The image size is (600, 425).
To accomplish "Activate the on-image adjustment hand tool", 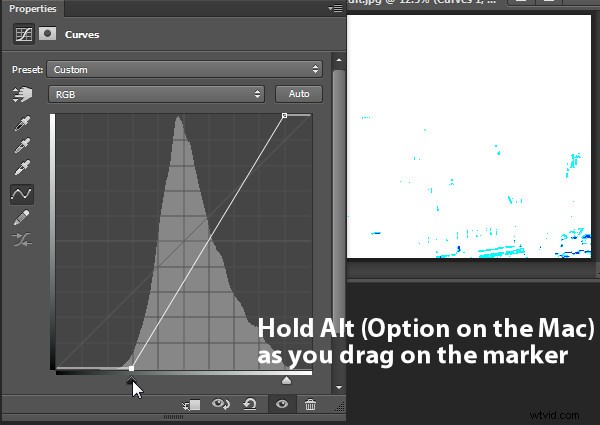I will [x=22, y=94].
